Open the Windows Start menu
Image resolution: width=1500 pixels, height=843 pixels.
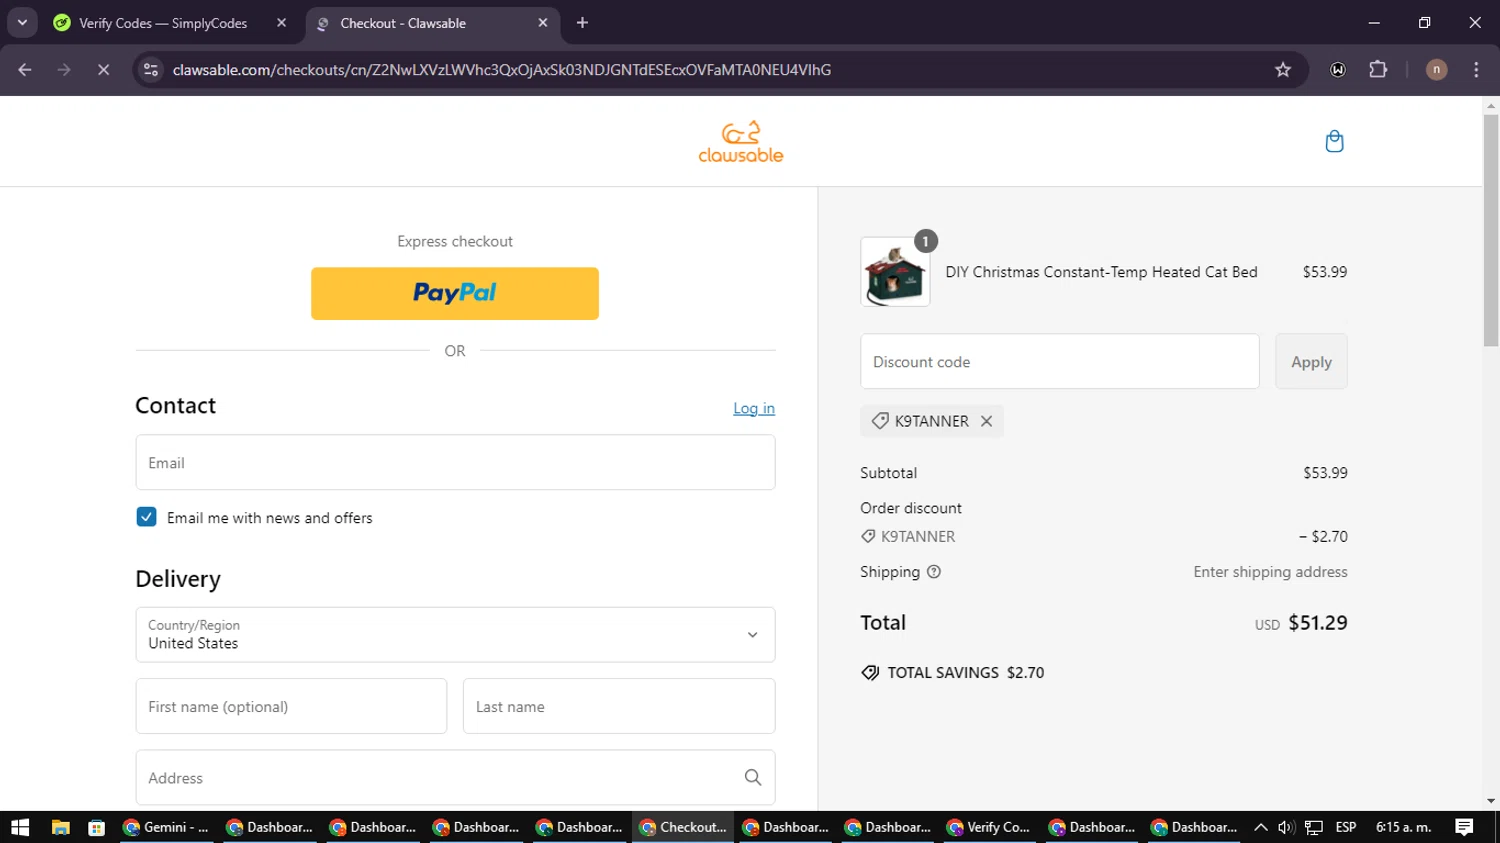(x=20, y=827)
